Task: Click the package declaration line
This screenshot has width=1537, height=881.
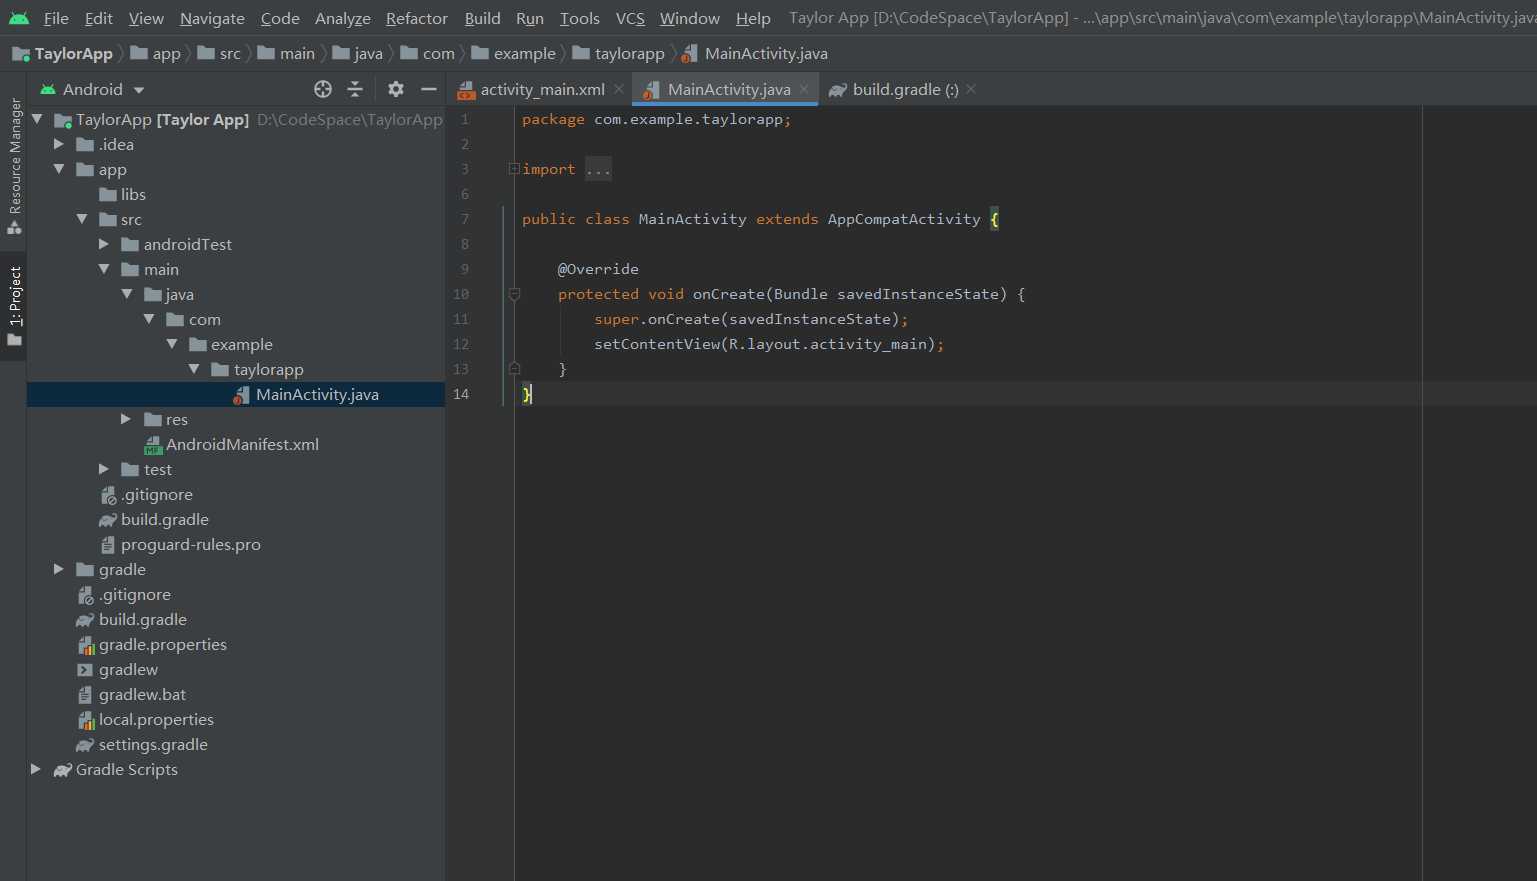Action: tap(656, 119)
